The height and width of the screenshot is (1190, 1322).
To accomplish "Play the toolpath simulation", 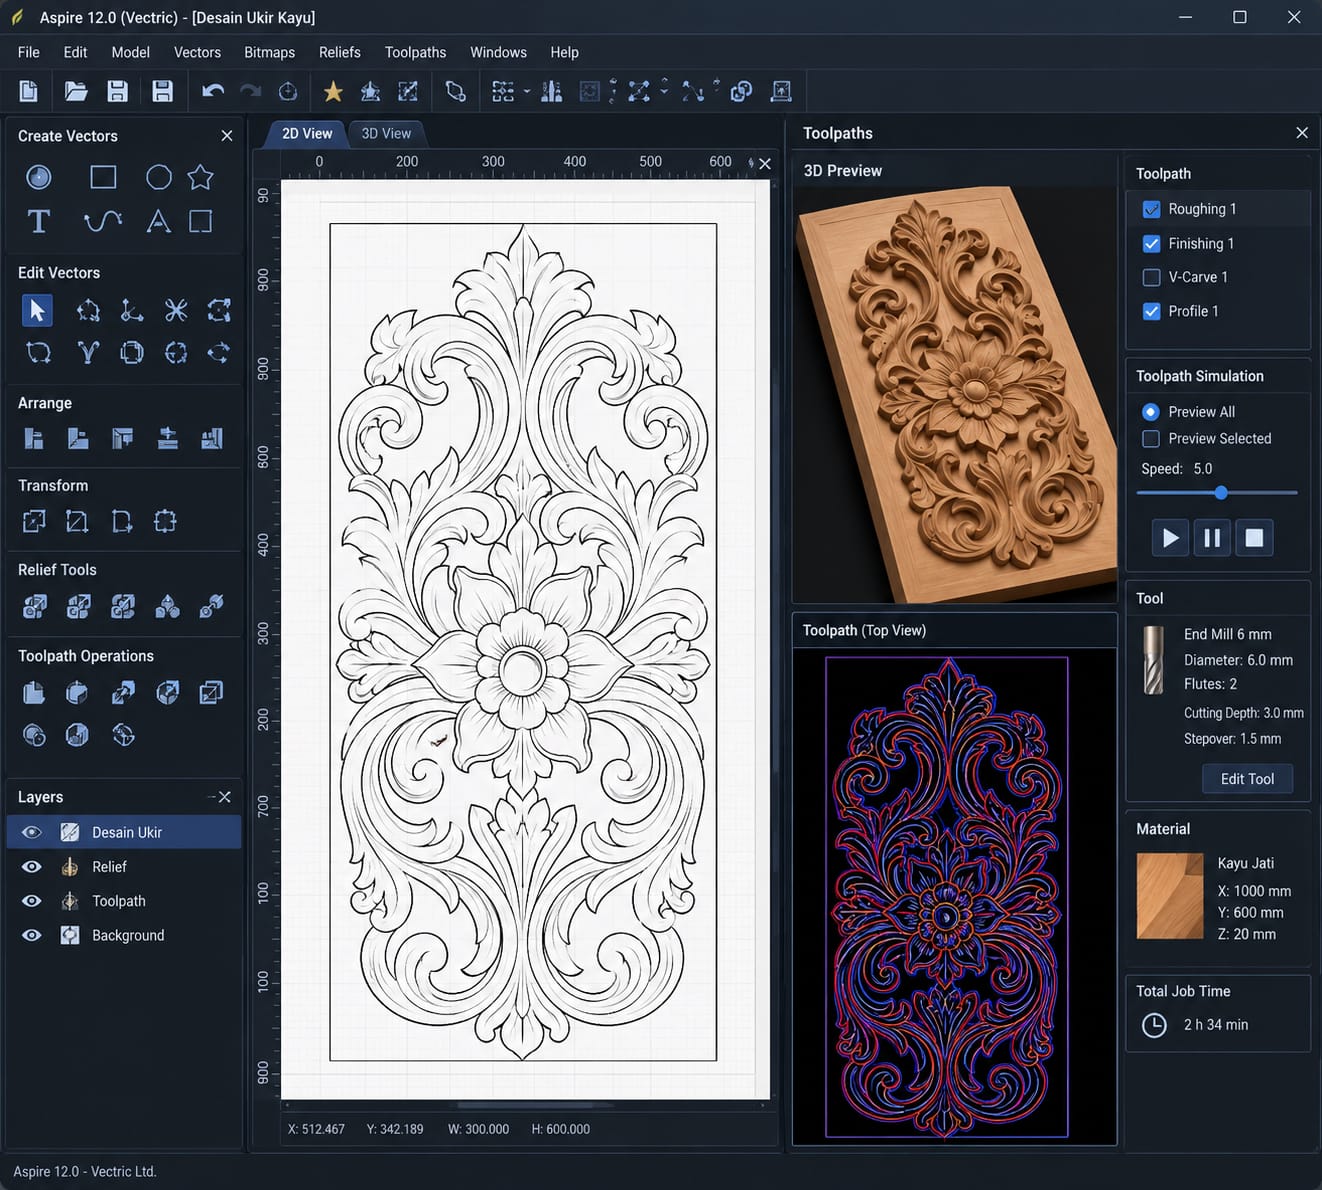I will tap(1170, 538).
